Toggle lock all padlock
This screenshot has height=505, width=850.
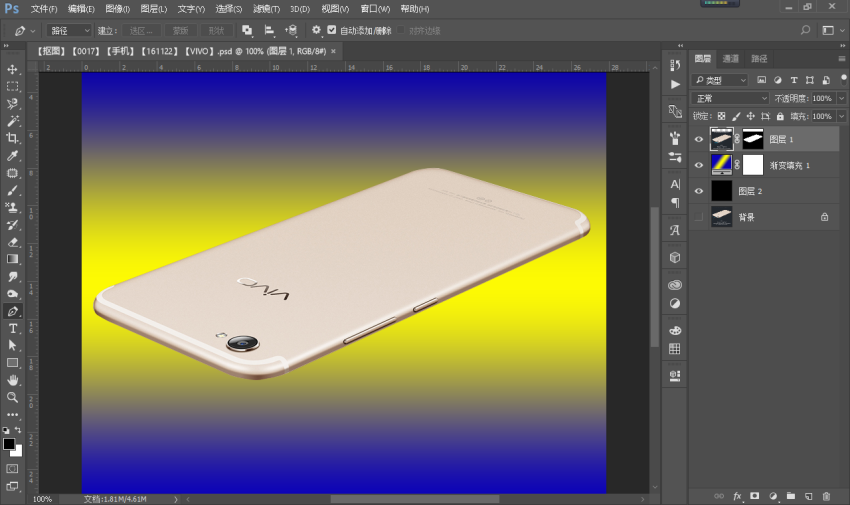pyautogui.click(x=780, y=116)
